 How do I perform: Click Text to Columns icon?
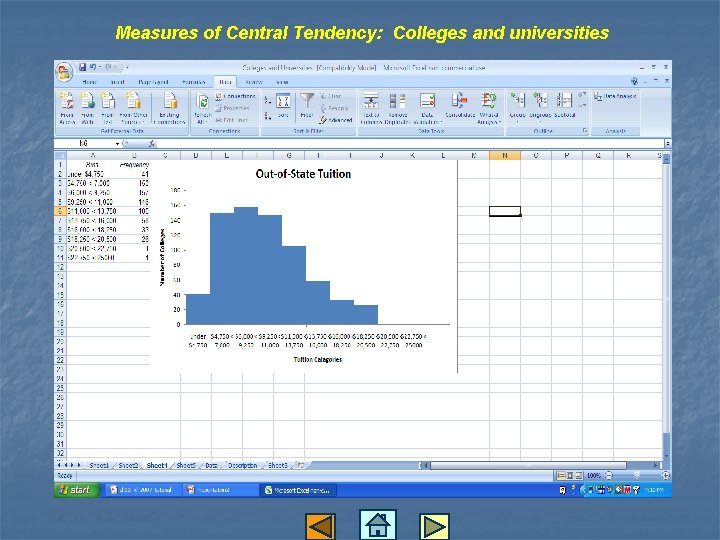(371, 108)
